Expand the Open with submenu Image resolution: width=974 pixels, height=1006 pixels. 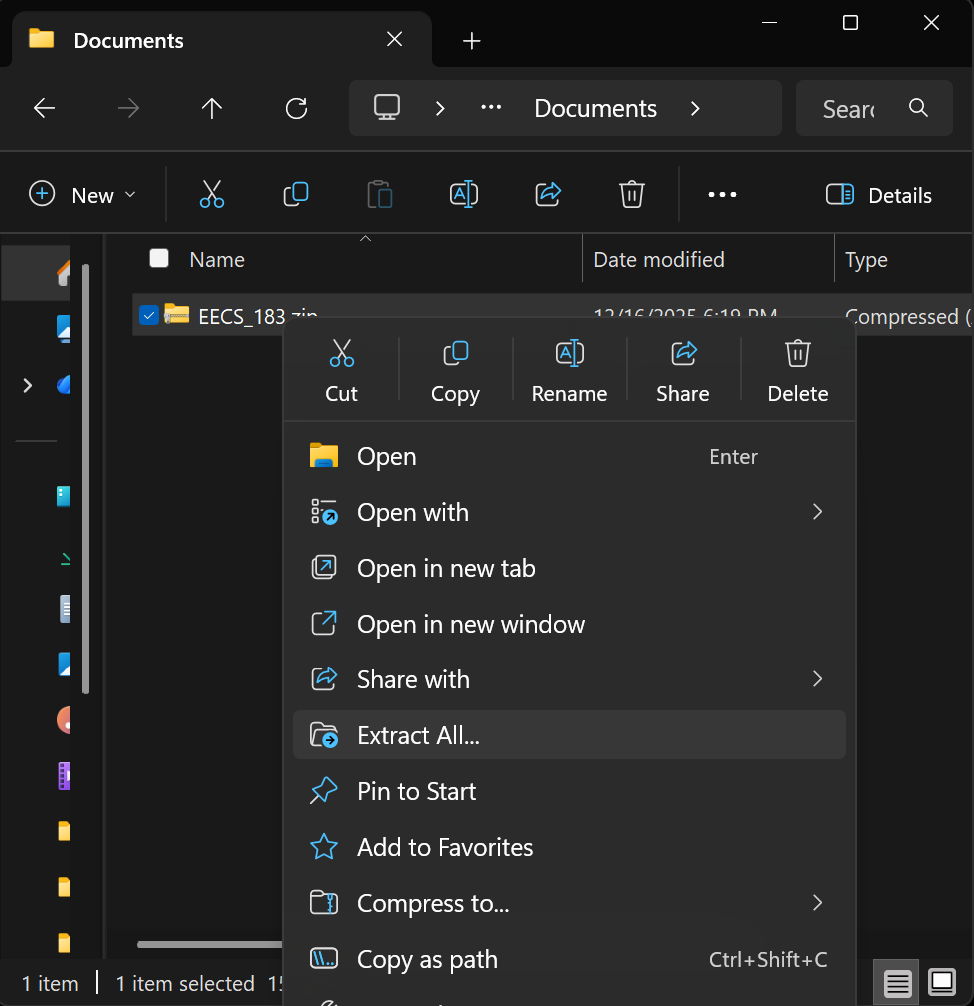(x=817, y=512)
